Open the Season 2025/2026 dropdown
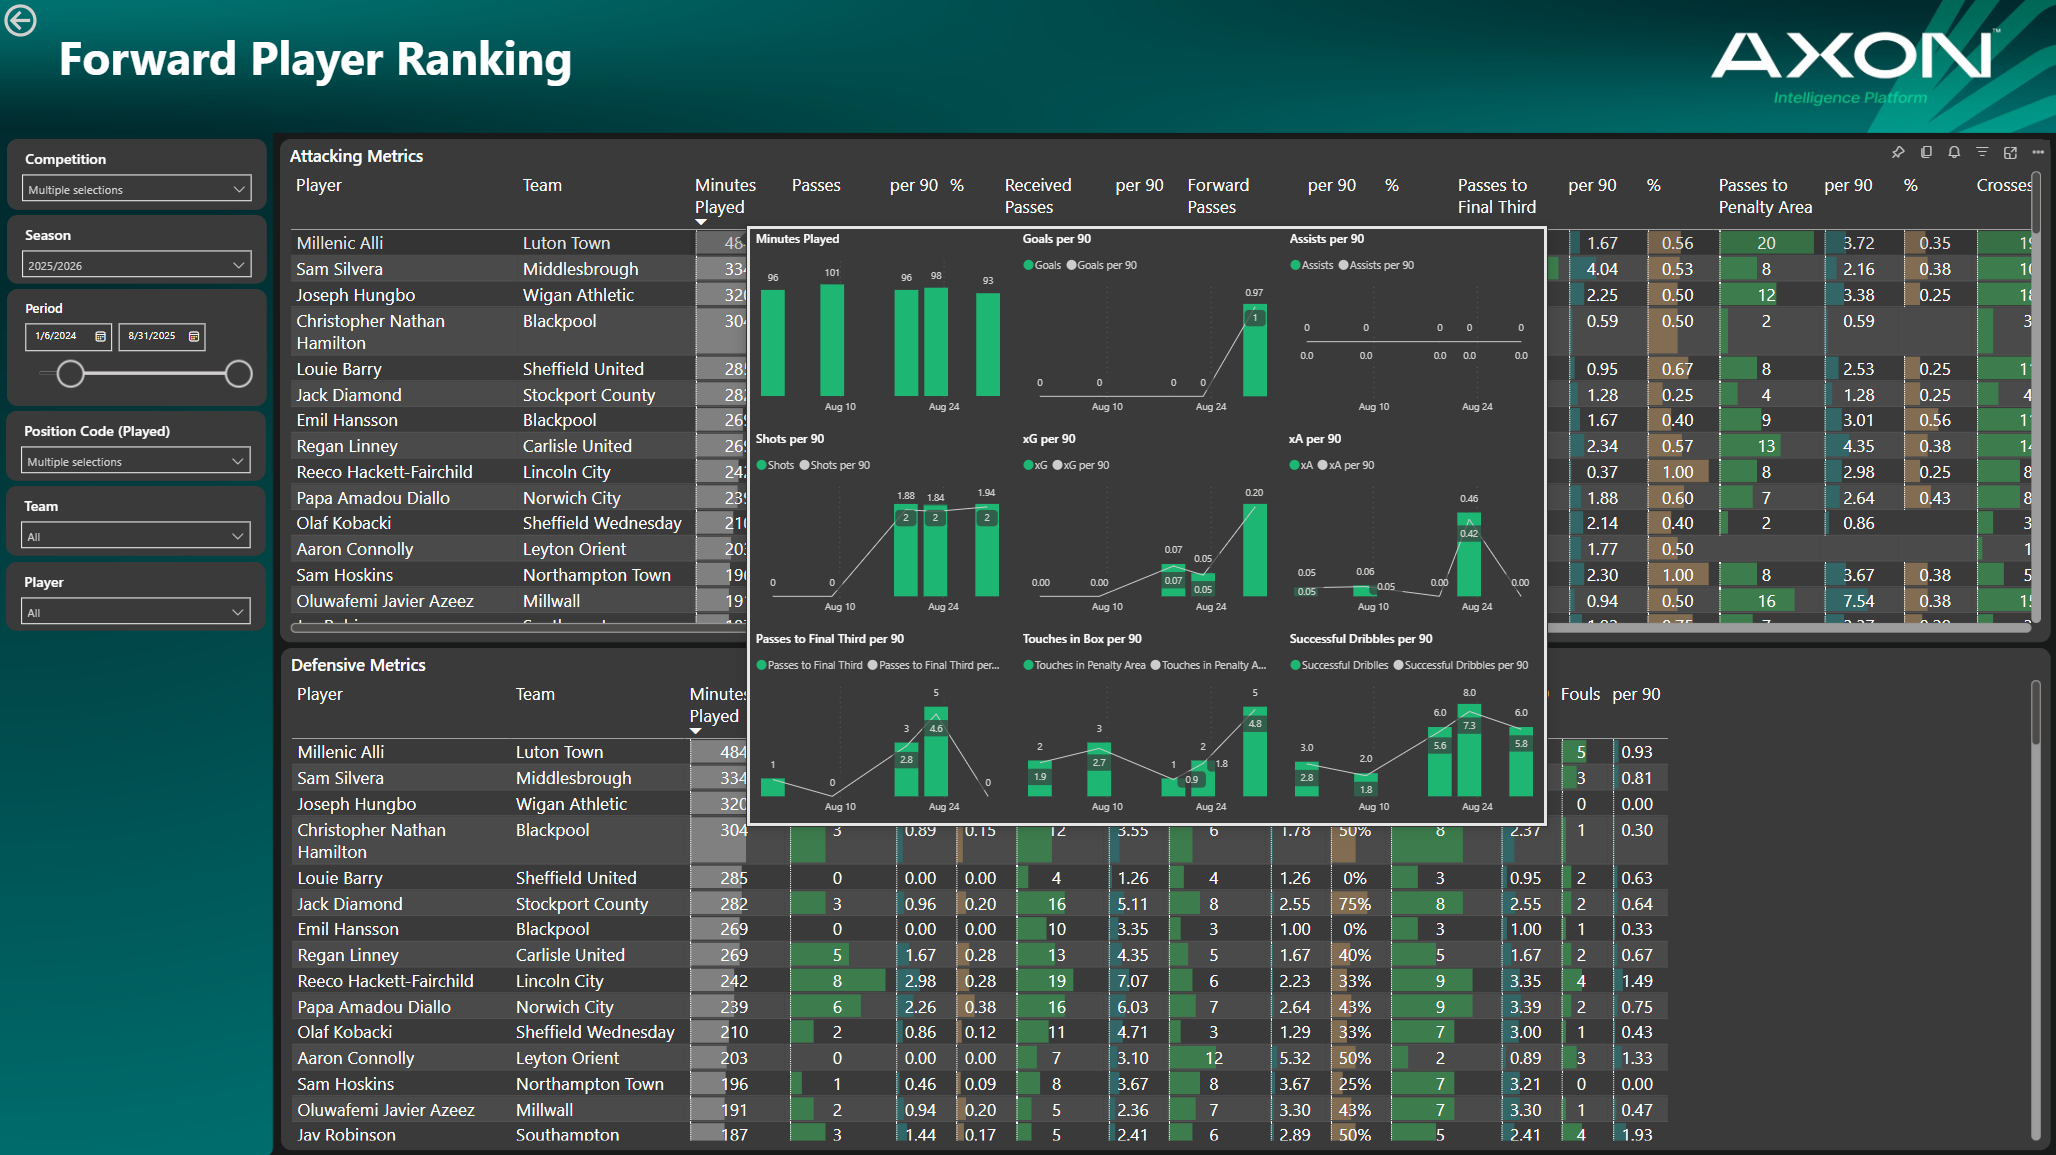The height and width of the screenshot is (1155, 2056). click(136, 265)
